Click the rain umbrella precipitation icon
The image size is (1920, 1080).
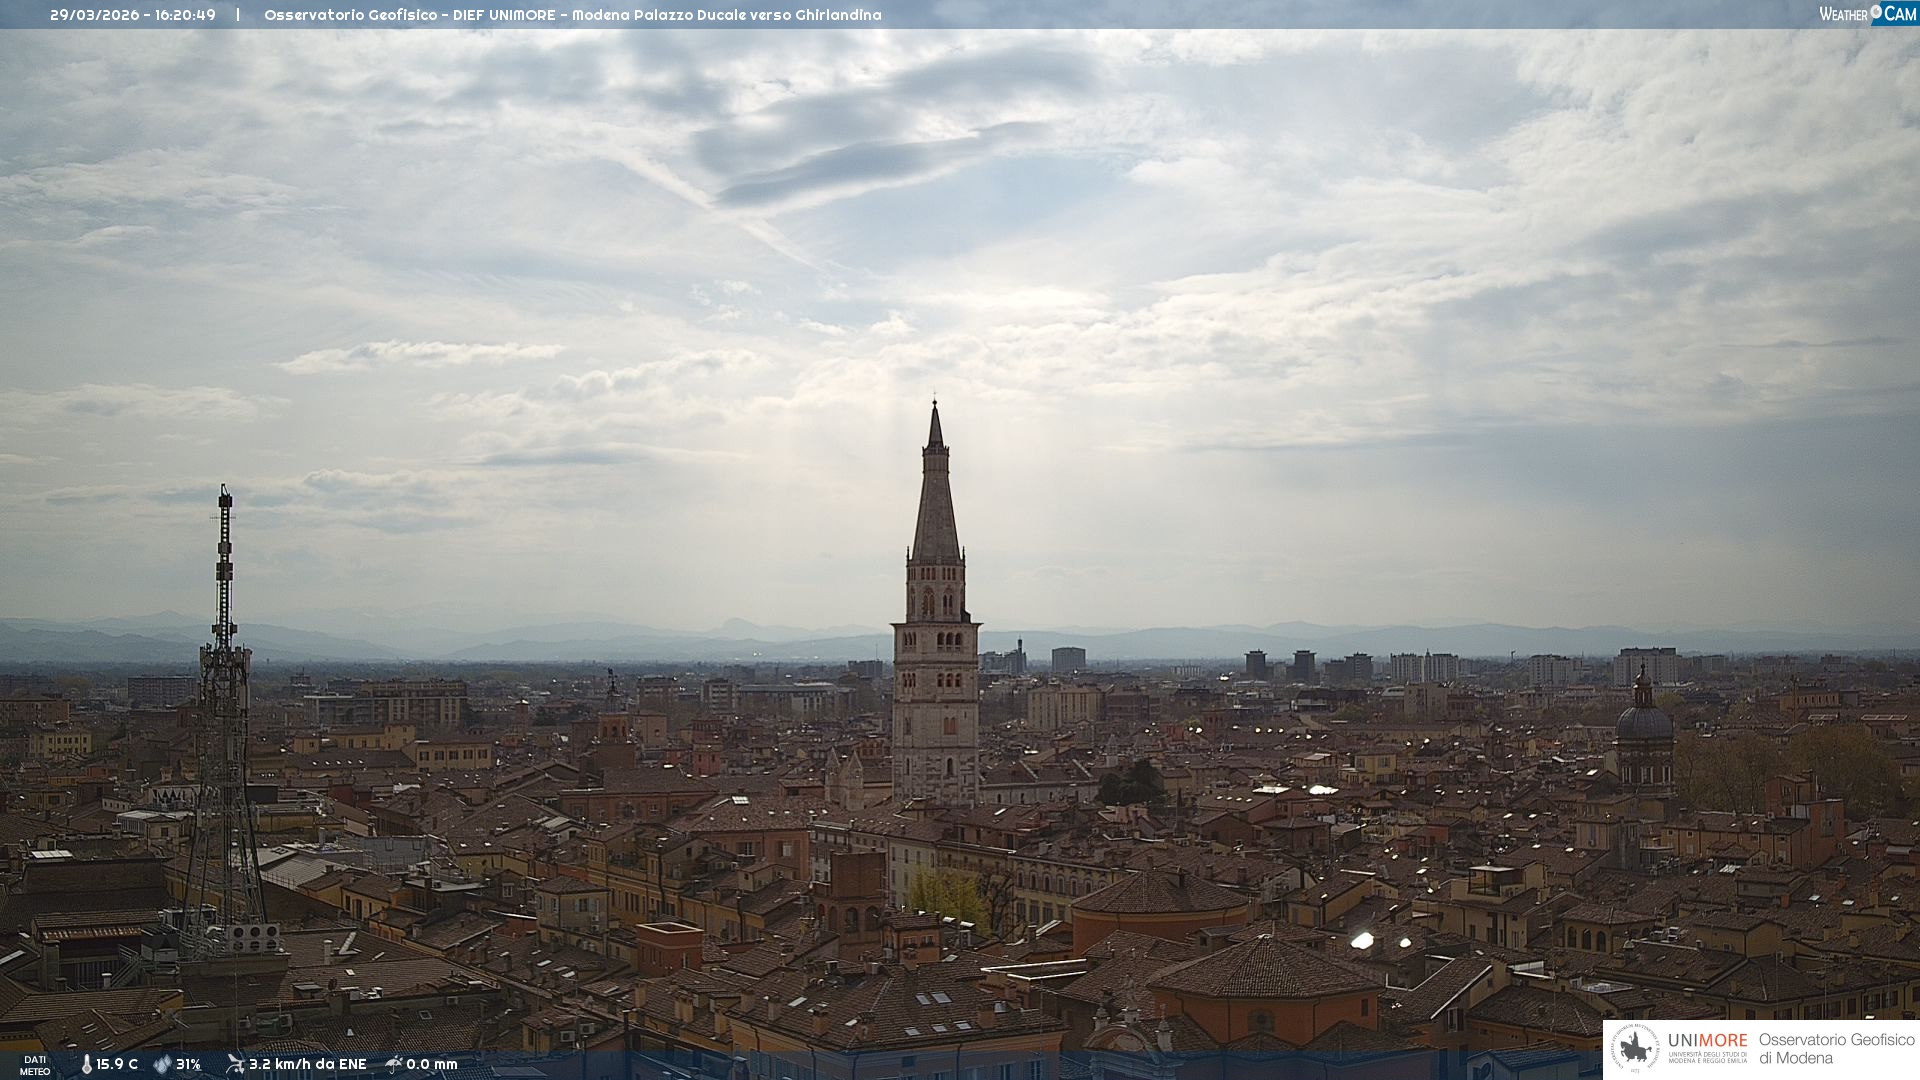point(394,1064)
